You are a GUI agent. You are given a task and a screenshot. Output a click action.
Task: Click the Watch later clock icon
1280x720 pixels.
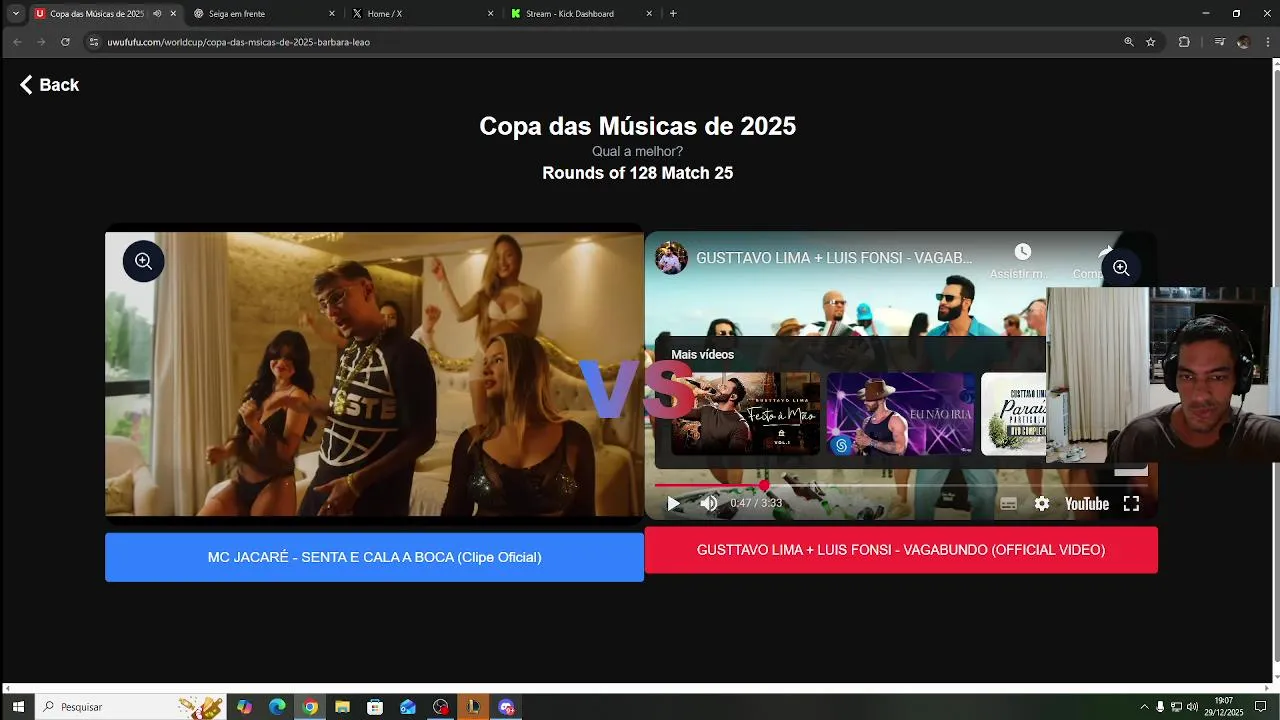(x=1022, y=252)
